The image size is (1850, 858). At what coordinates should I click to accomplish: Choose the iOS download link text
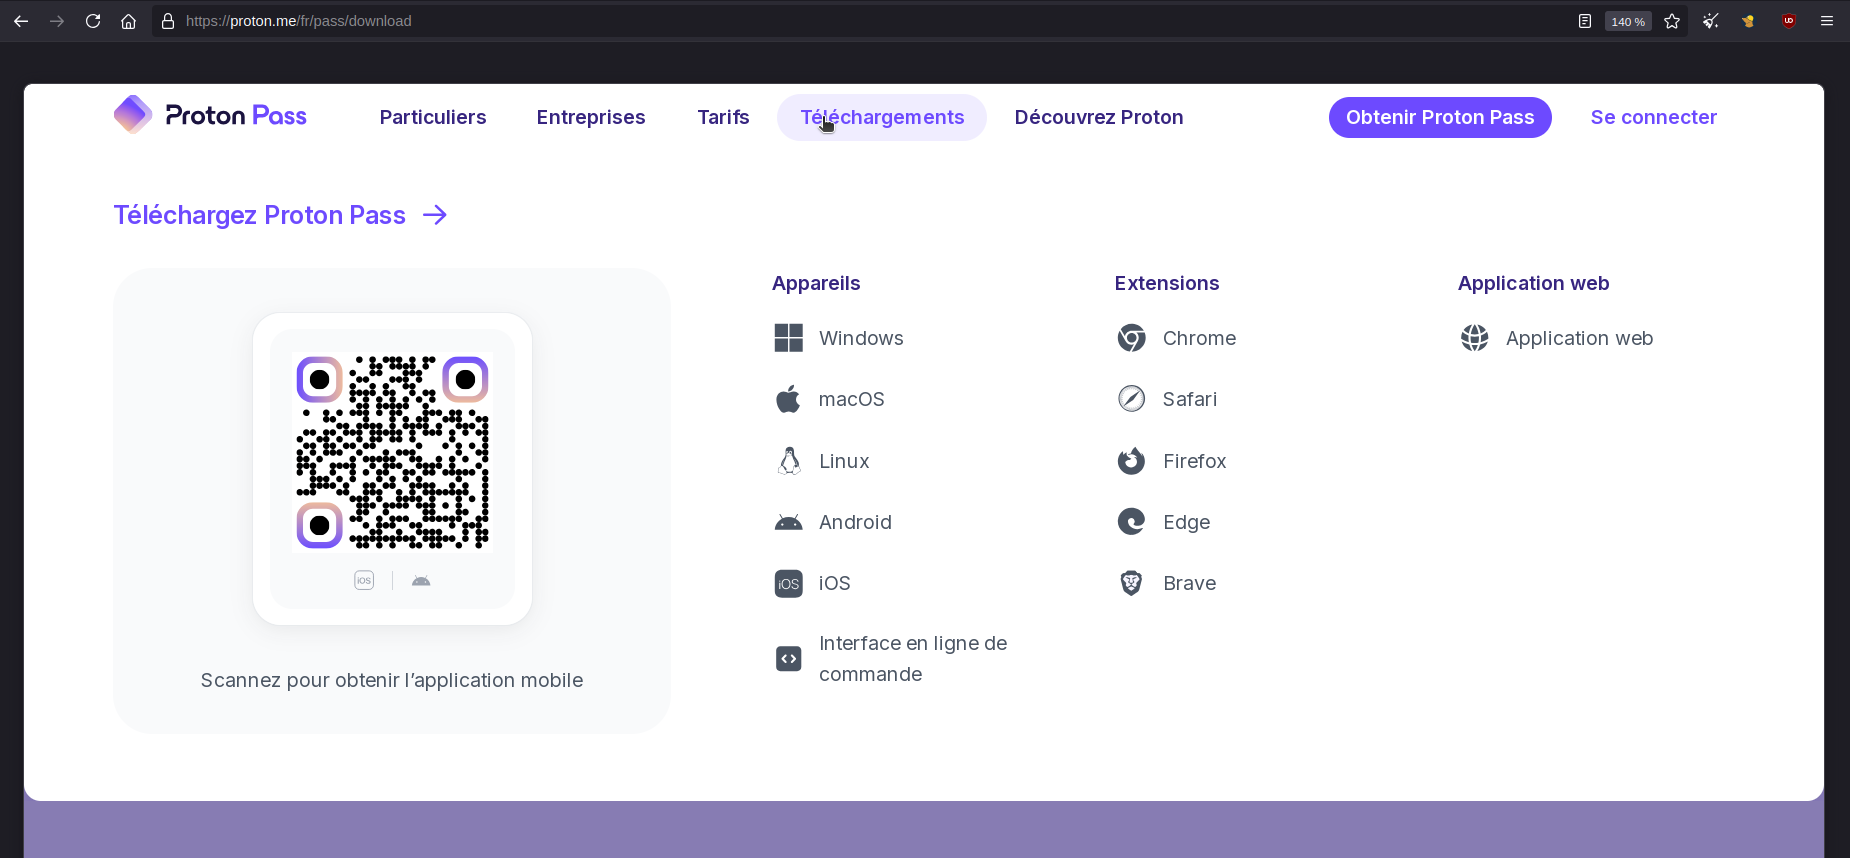point(835,583)
